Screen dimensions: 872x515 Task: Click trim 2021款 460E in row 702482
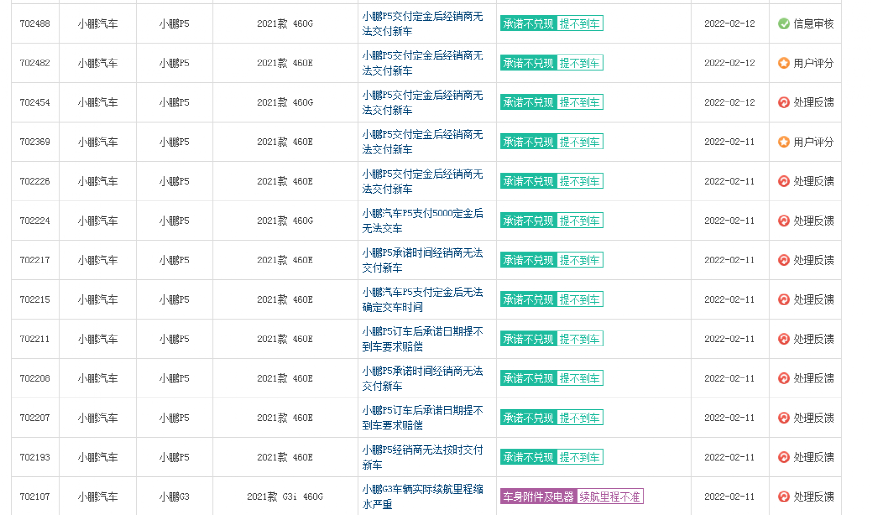pos(285,63)
